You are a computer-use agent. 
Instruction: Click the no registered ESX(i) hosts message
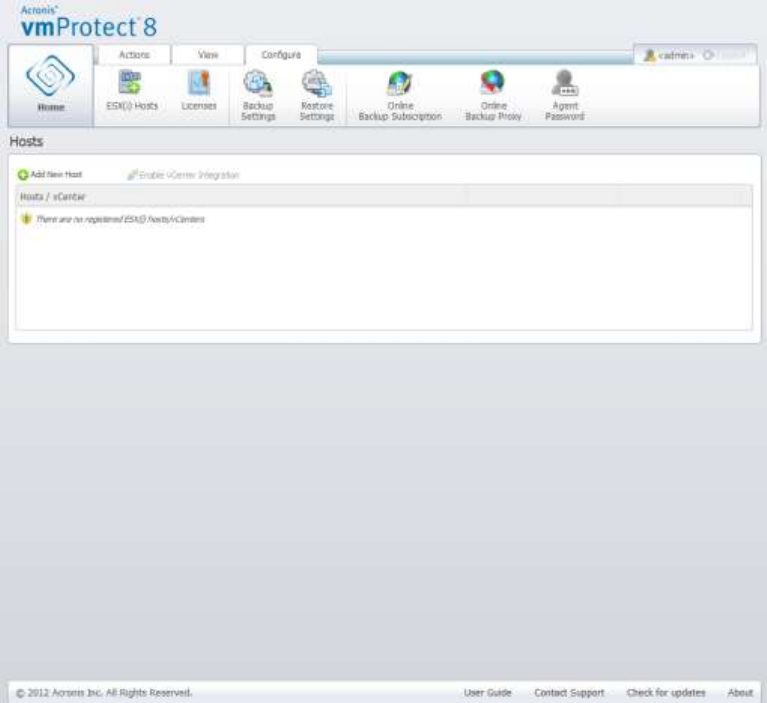(120, 219)
